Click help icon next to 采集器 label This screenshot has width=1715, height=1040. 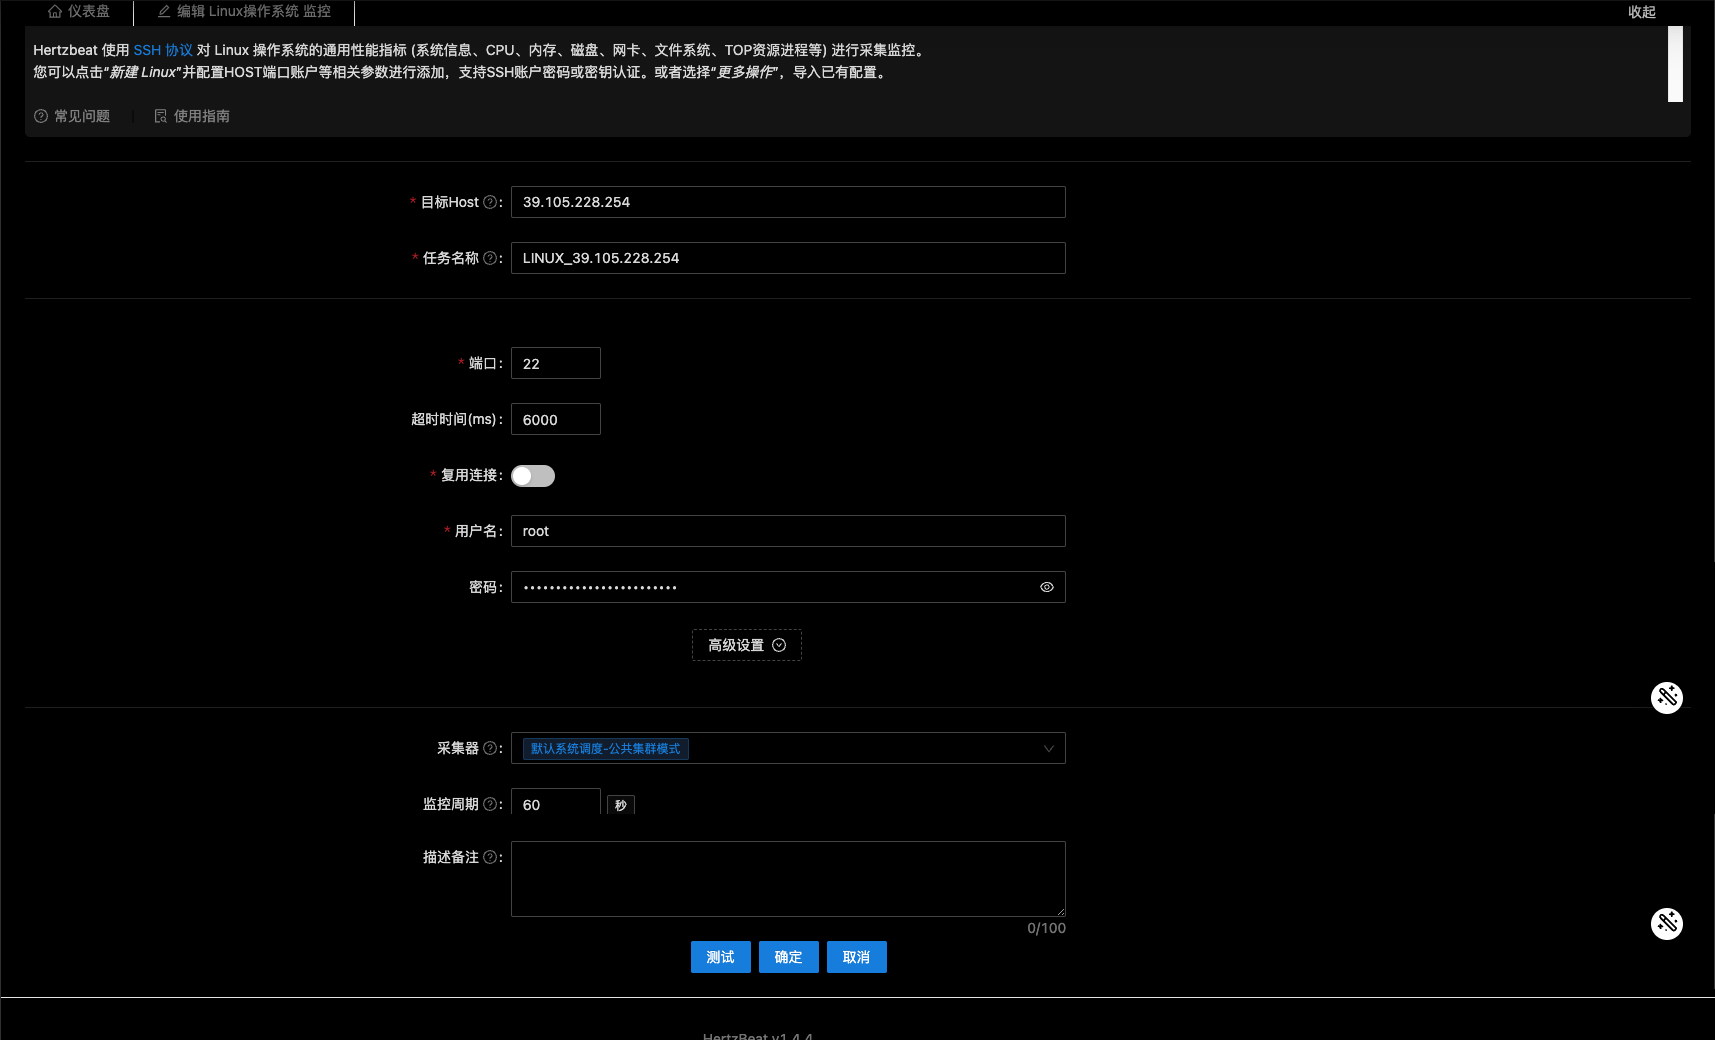point(490,748)
